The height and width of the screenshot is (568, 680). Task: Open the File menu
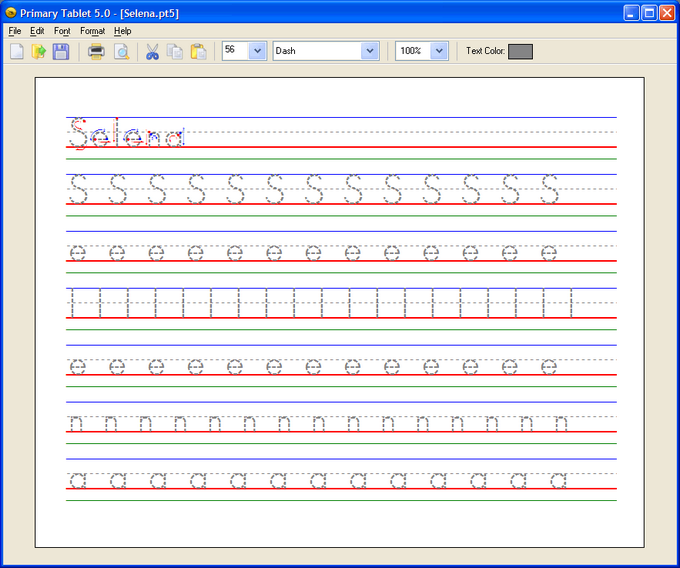tap(15, 31)
